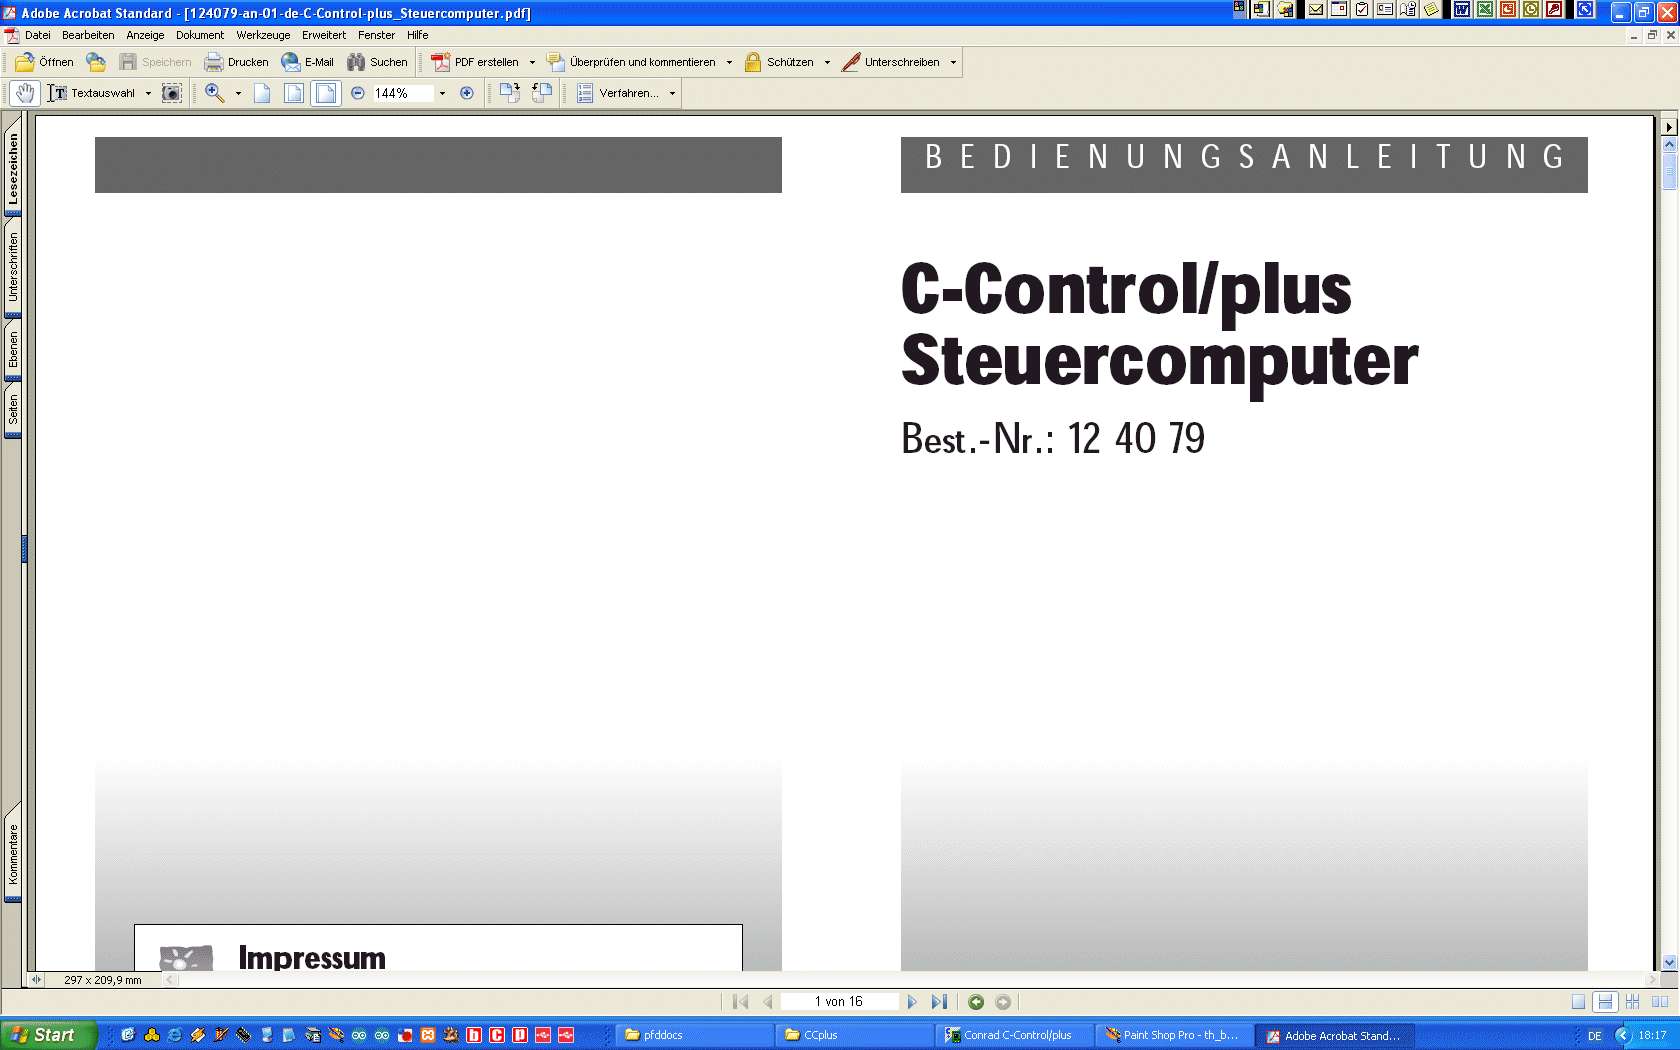The image size is (1680, 1050).
Task: Go to next view grey arrow
Action: tap(1003, 1002)
